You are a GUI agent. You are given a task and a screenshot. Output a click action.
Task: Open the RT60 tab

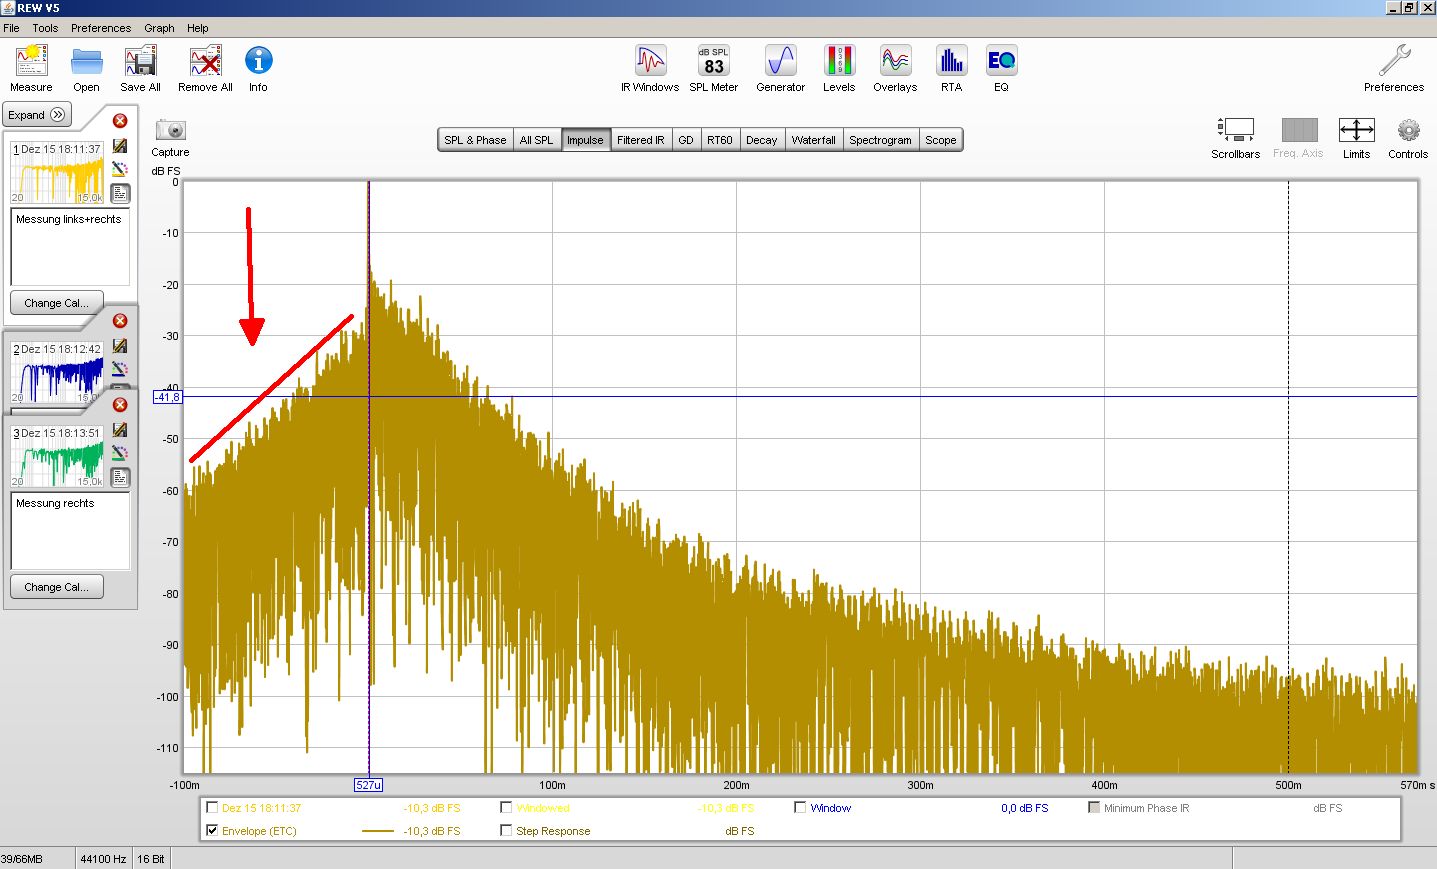tap(720, 140)
